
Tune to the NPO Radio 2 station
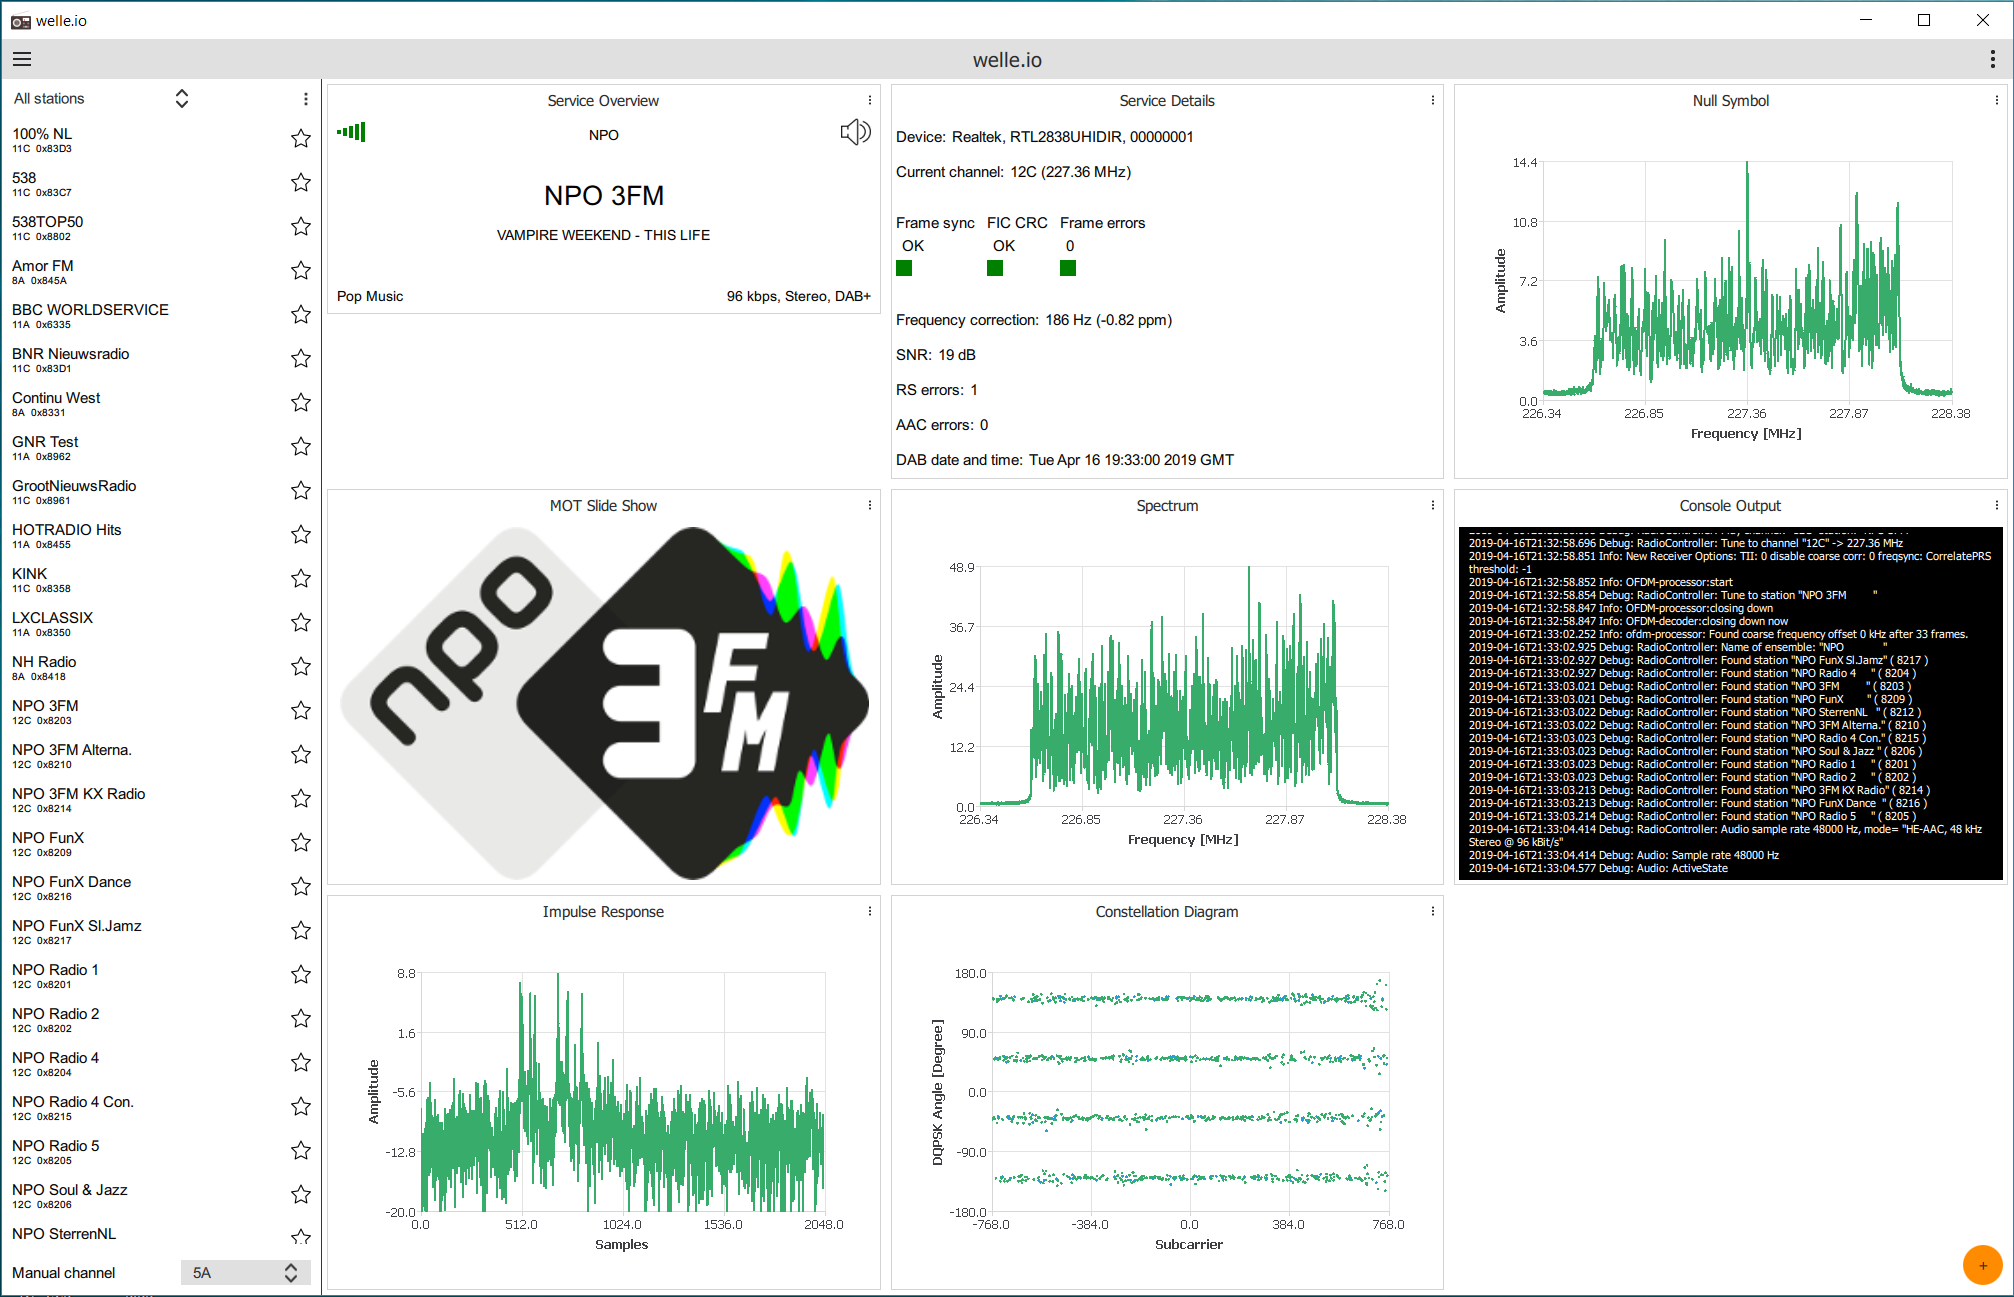pyautogui.click(x=145, y=1019)
